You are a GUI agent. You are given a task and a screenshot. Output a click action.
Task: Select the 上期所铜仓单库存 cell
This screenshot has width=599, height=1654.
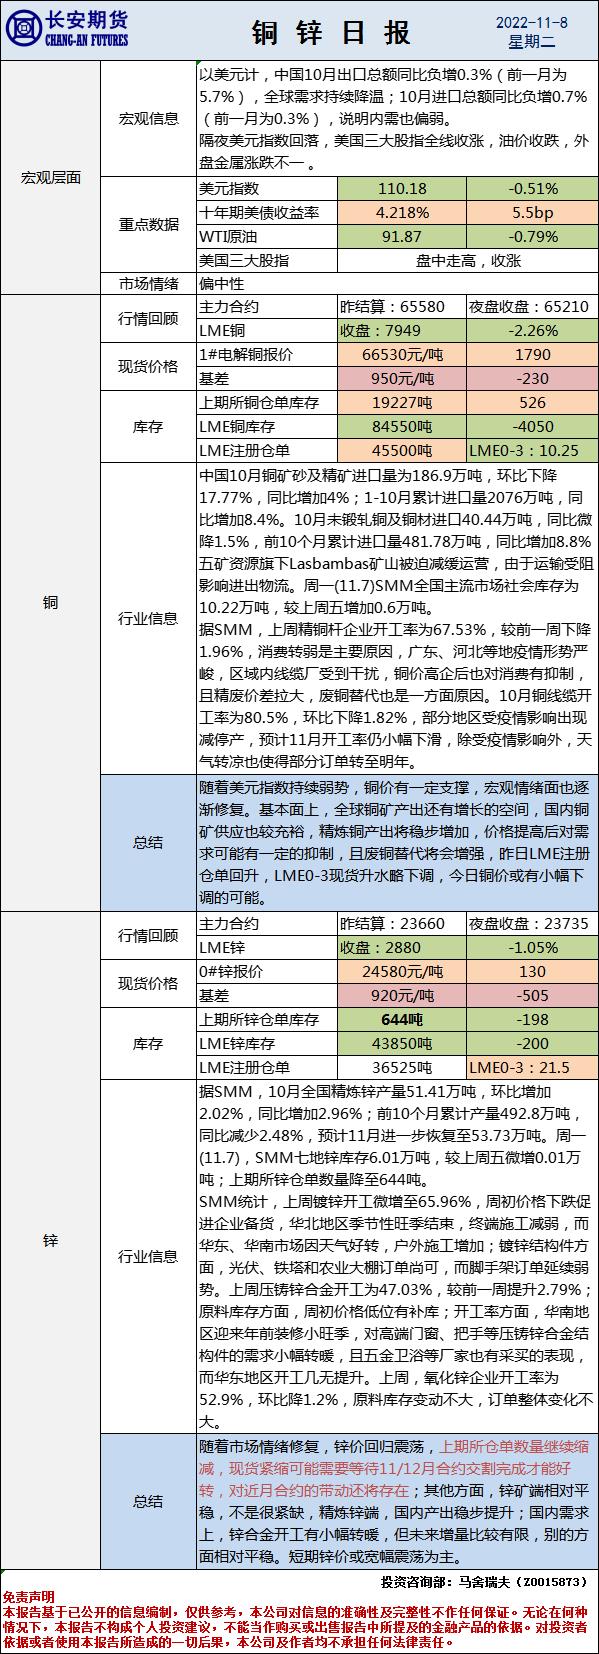click(x=267, y=403)
